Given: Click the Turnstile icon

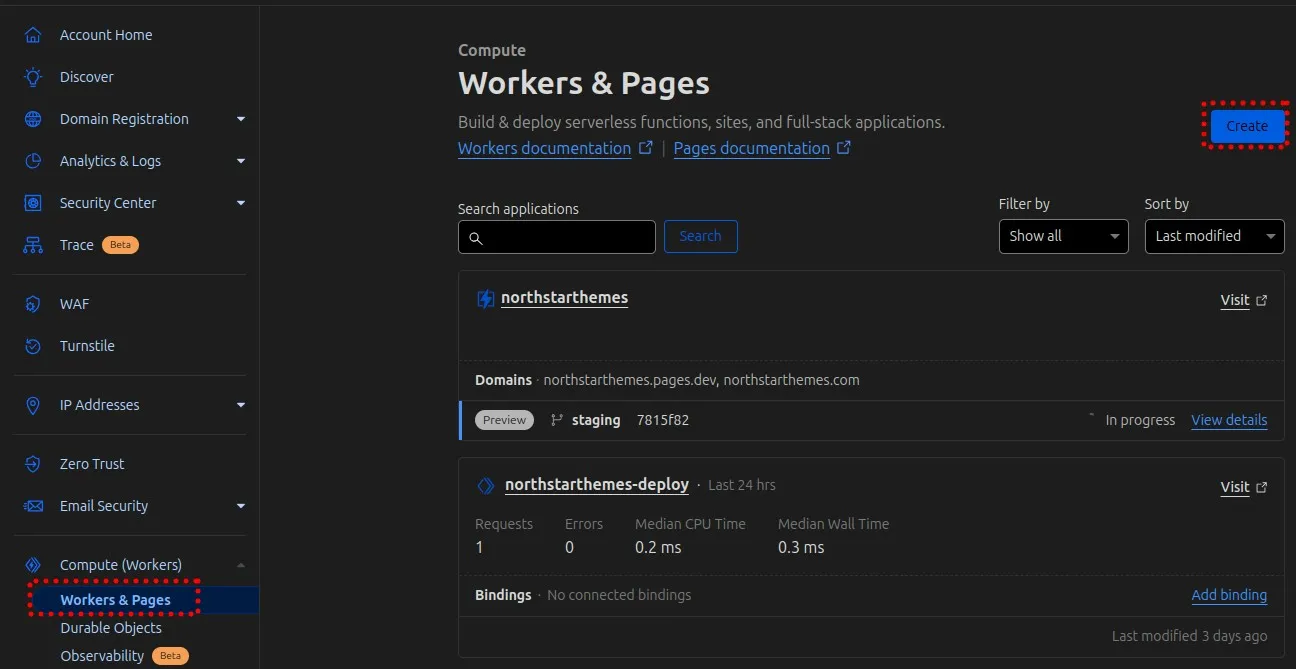Looking at the screenshot, I should coord(33,346).
